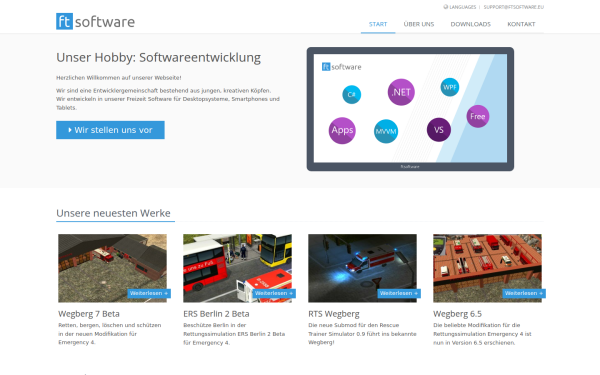
Task: Click the Wegberg 7 Beta title
Action: click(x=89, y=314)
